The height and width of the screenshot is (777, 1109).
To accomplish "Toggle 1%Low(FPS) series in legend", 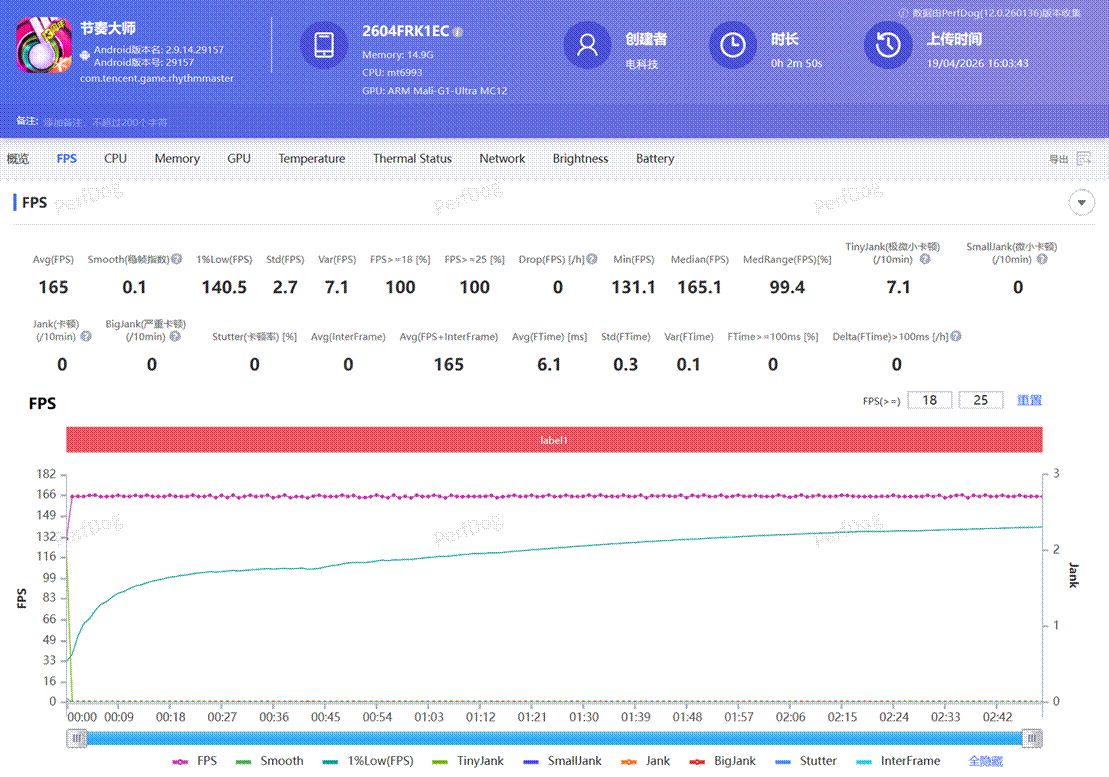I will click(372, 761).
